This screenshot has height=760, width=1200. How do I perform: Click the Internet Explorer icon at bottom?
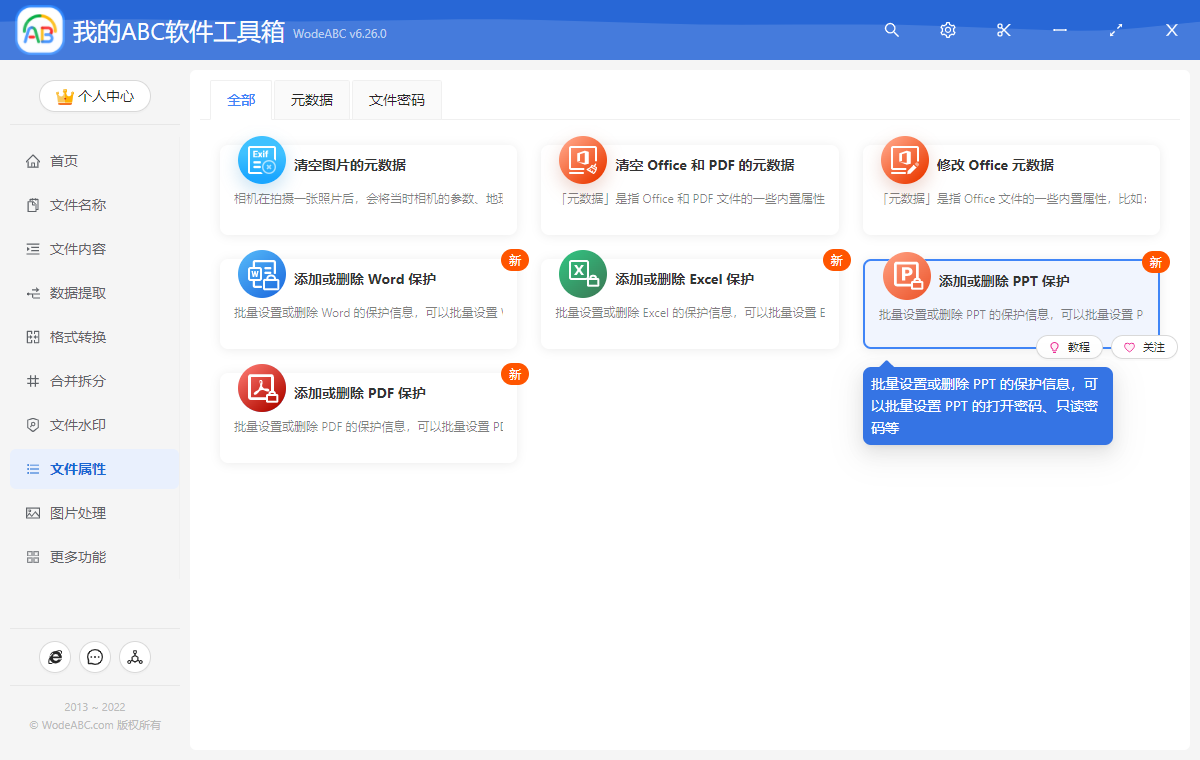(55, 657)
